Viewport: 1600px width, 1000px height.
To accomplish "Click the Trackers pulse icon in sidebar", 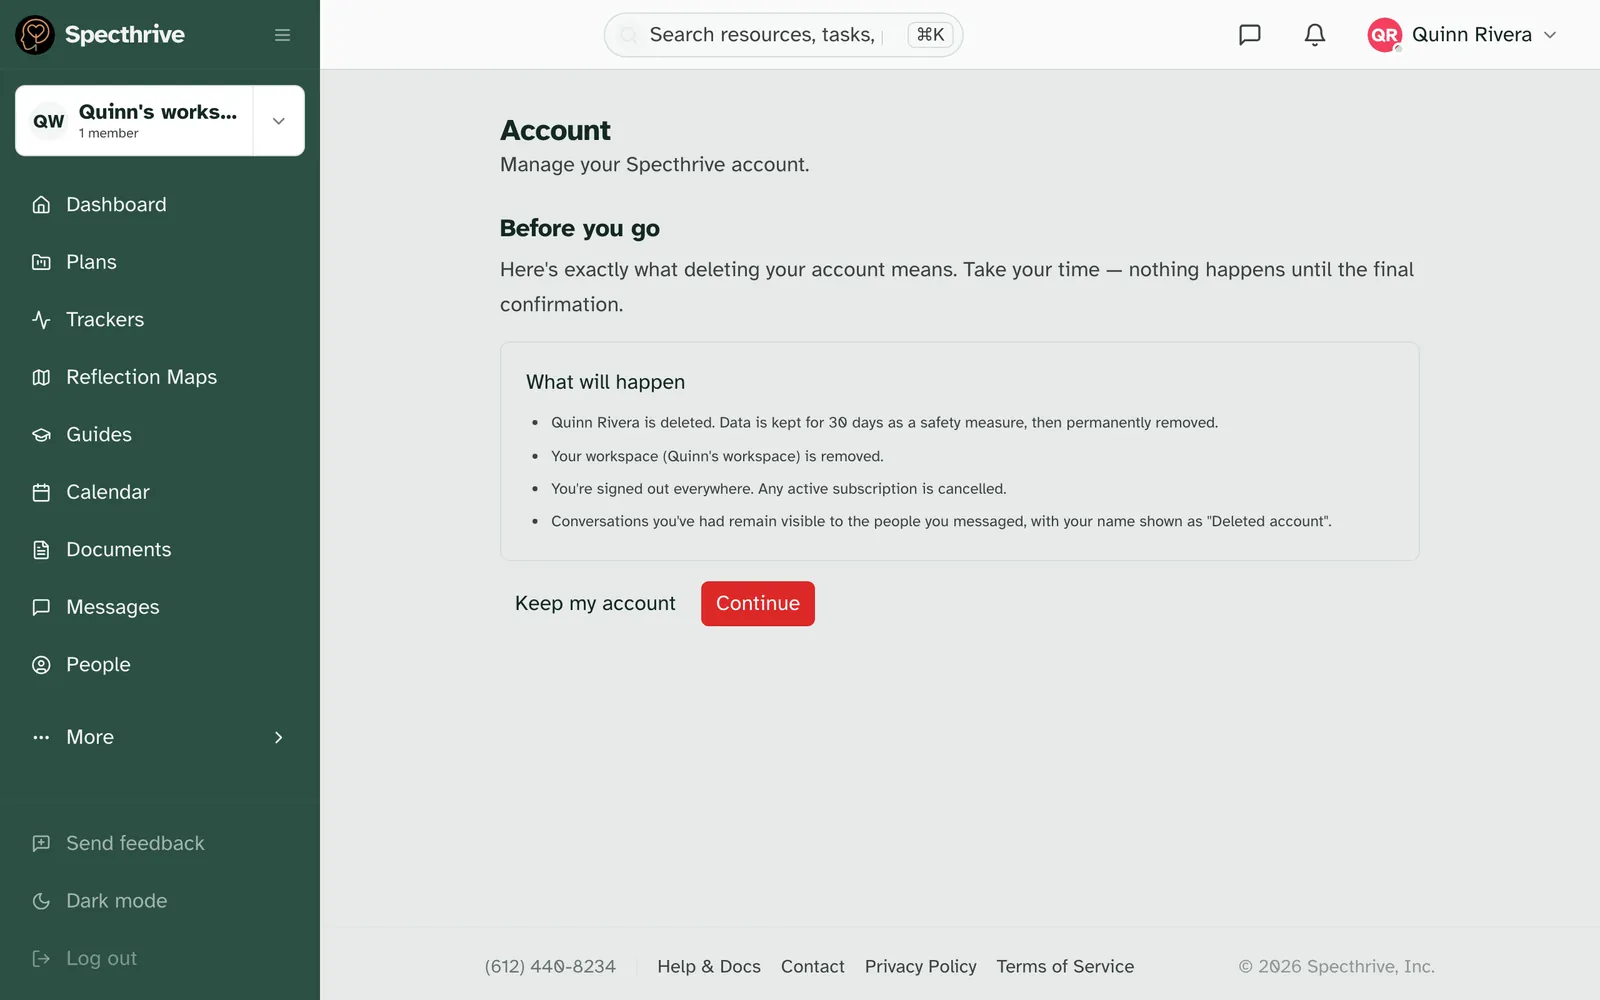I will pos(41,320).
